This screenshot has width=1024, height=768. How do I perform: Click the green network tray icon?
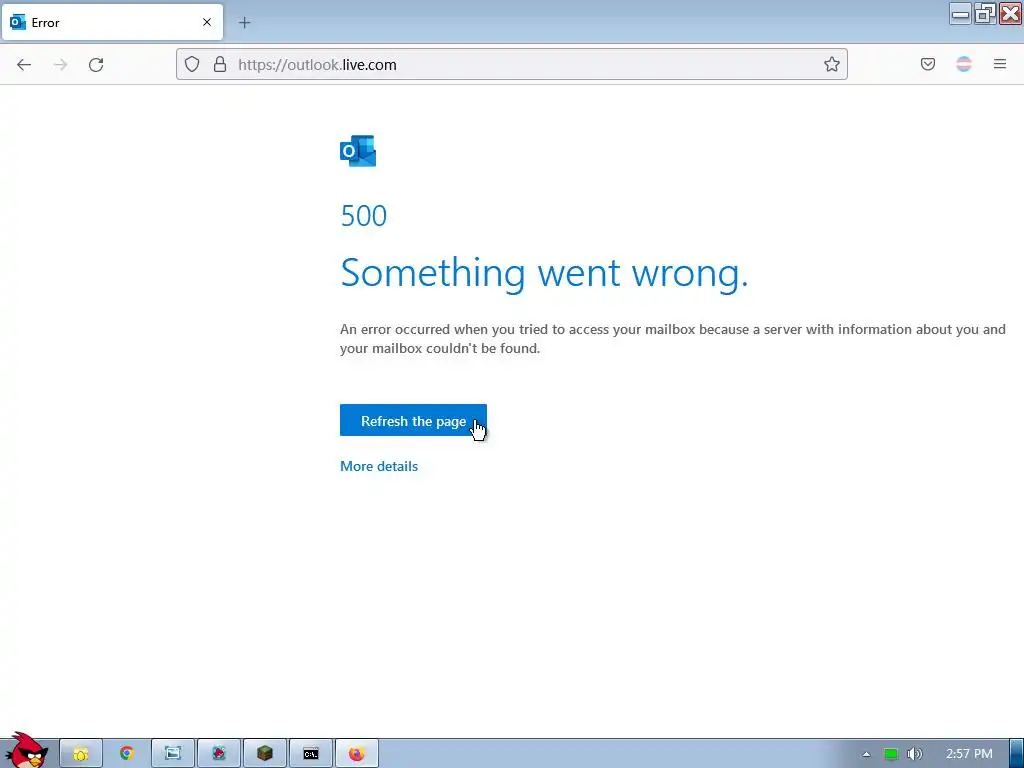(x=891, y=754)
